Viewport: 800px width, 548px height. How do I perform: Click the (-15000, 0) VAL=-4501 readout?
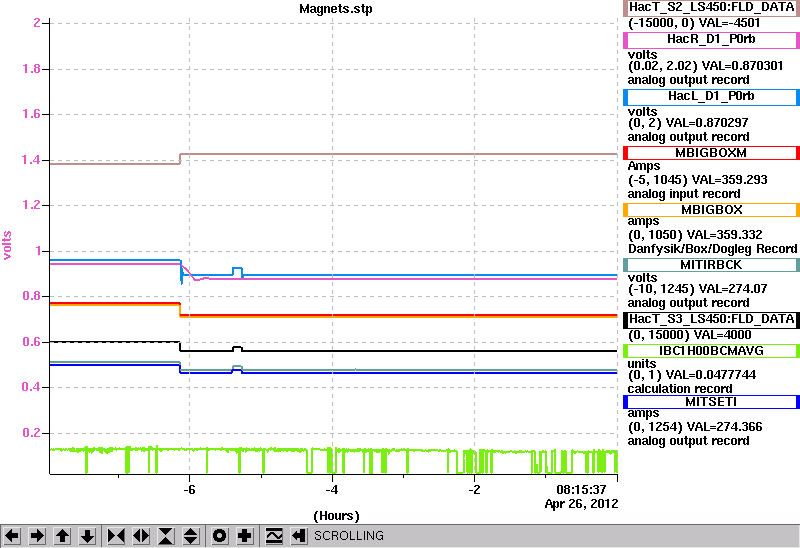pos(694,23)
